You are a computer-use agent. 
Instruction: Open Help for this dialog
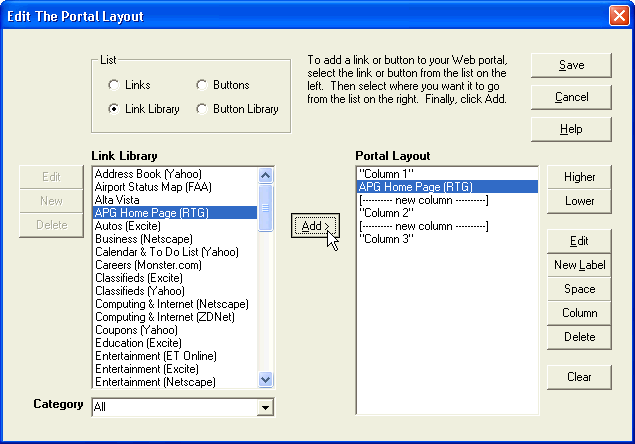tap(571, 129)
